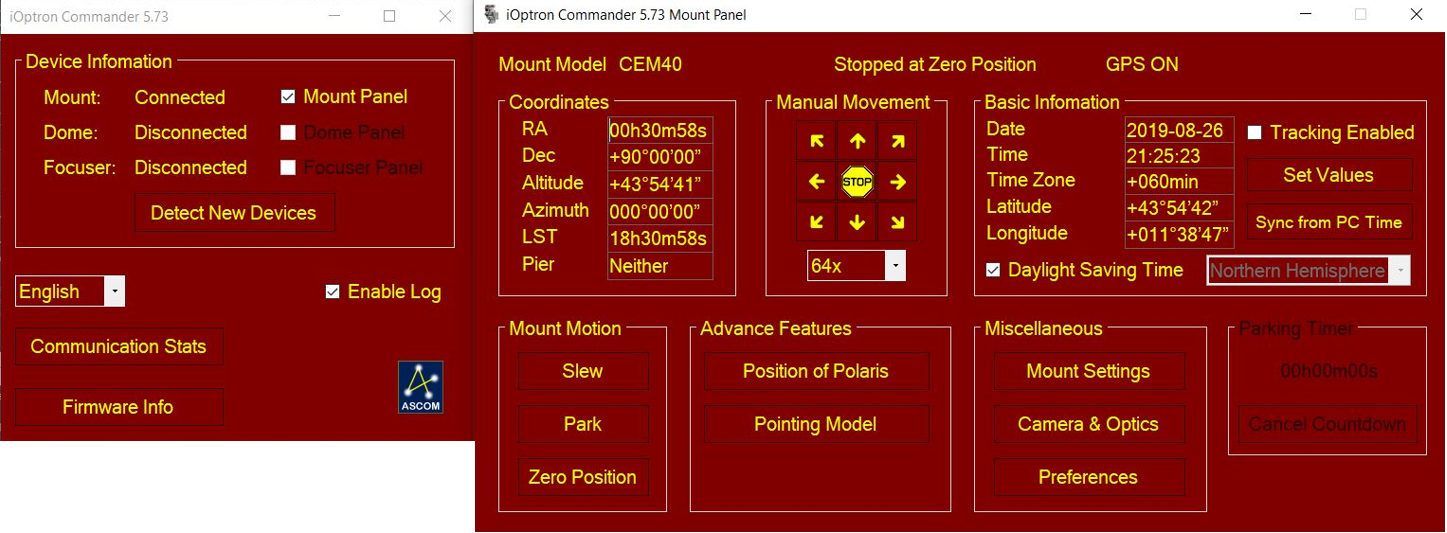1447x533 pixels.
Task: Click the RA value field
Action: click(x=660, y=131)
